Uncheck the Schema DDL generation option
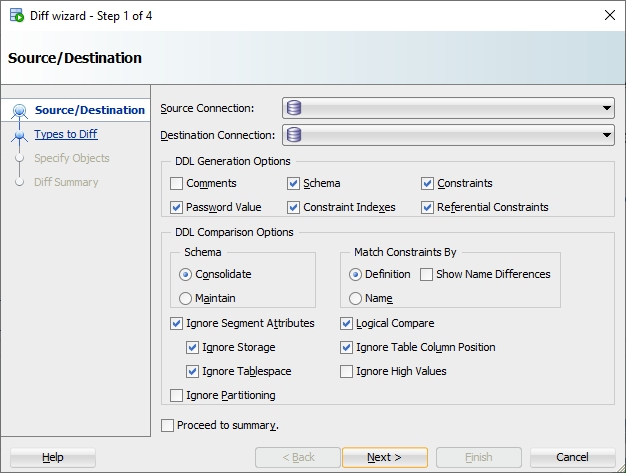Image resolution: width=626 pixels, height=473 pixels. pos(293,183)
